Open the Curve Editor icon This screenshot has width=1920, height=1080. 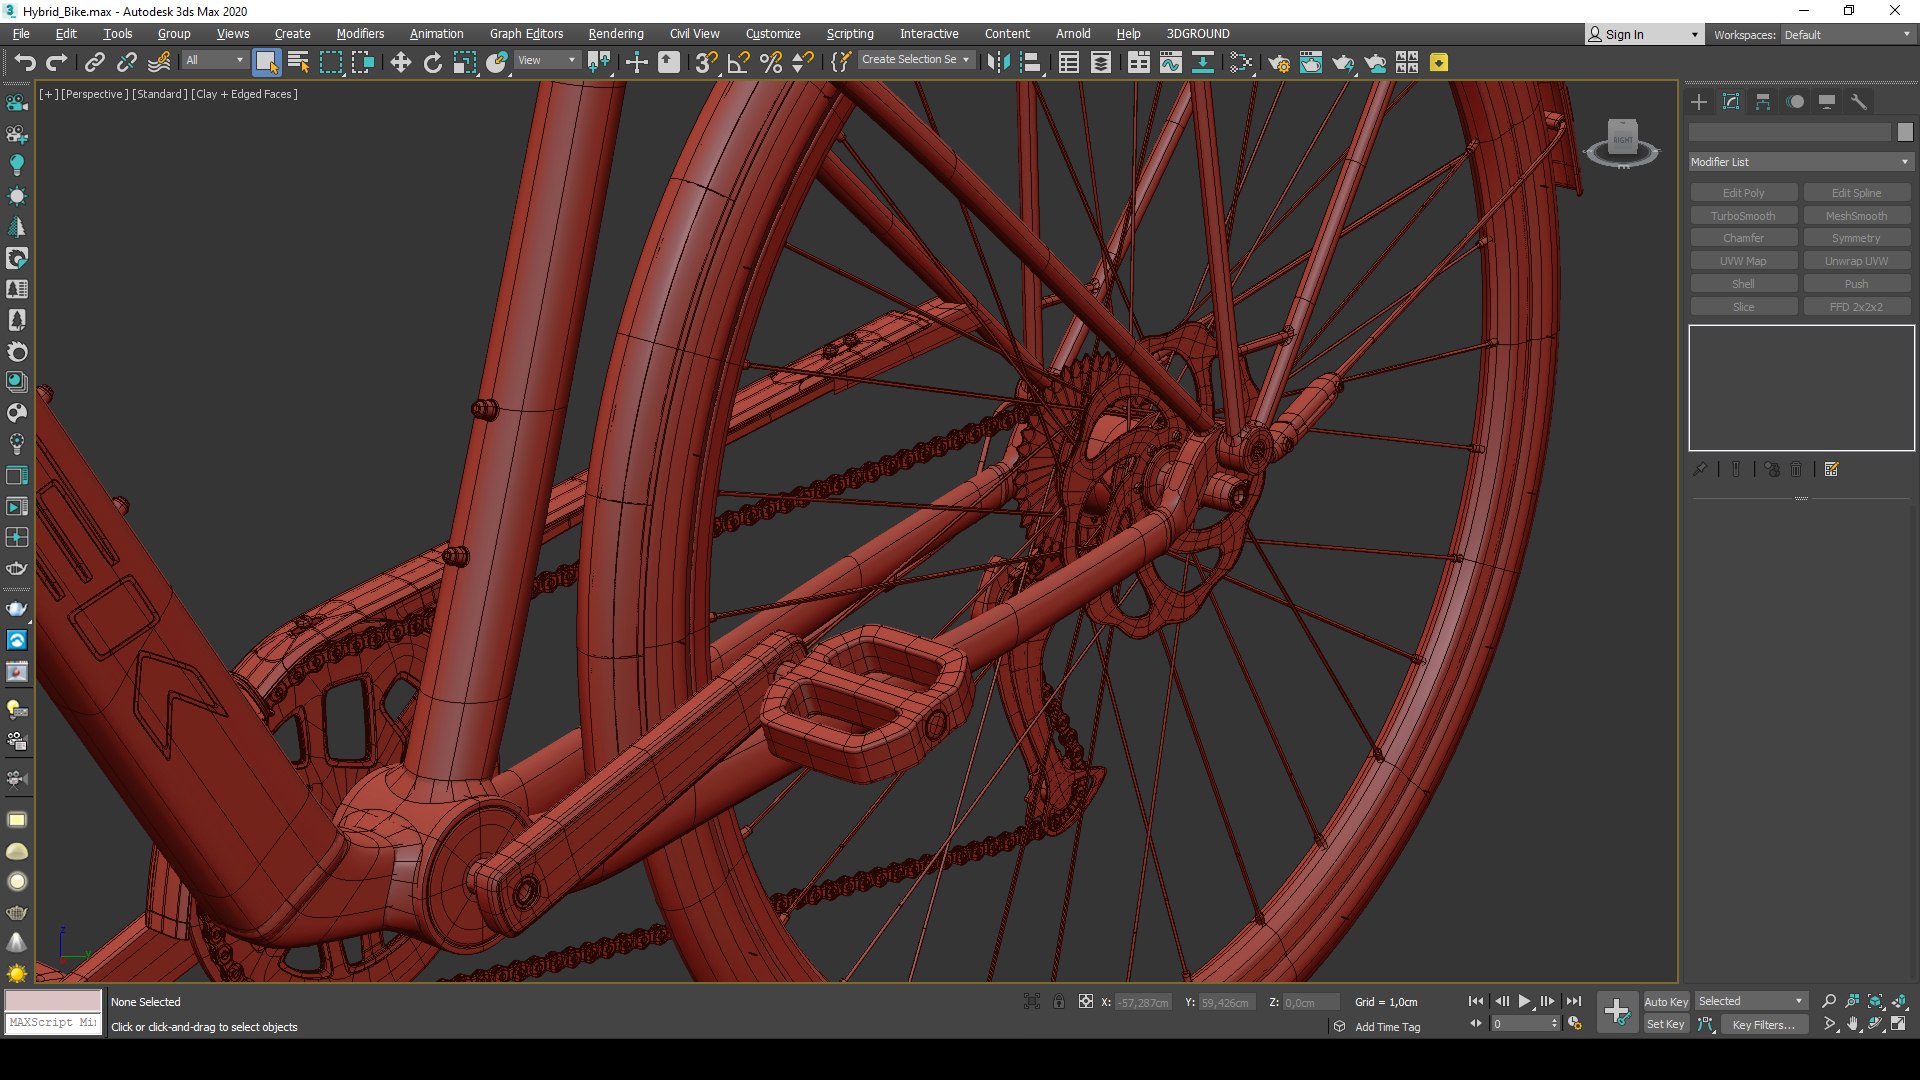click(1170, 62)
